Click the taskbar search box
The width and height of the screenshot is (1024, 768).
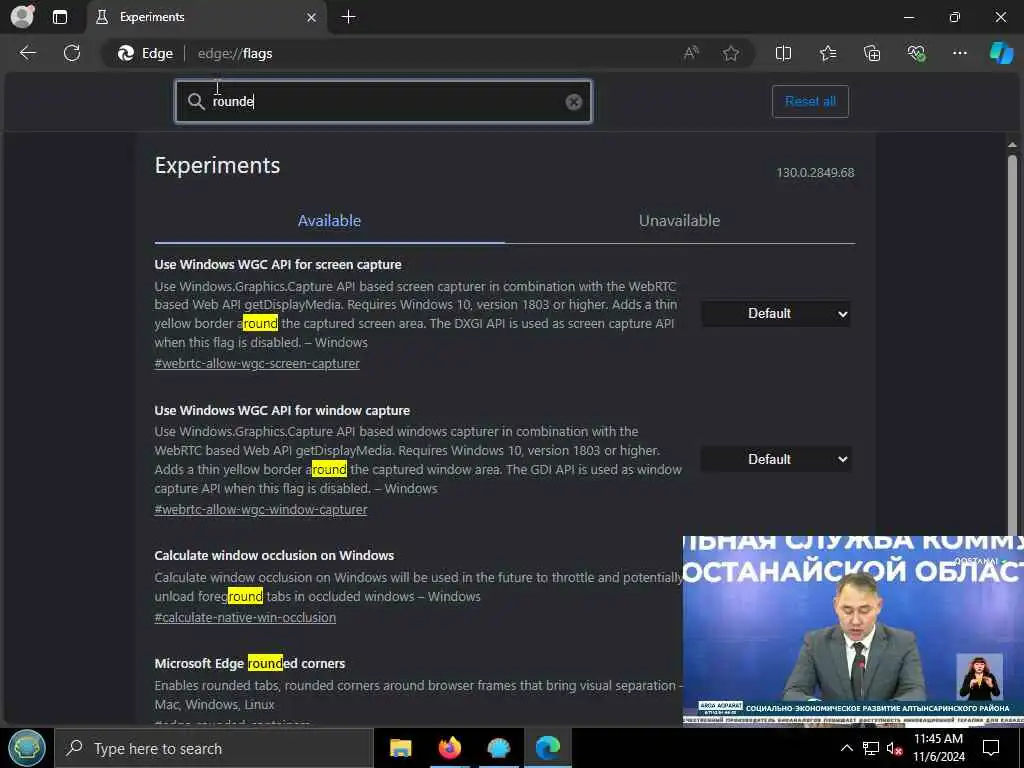pyautogui.click(x=214, y=748)
